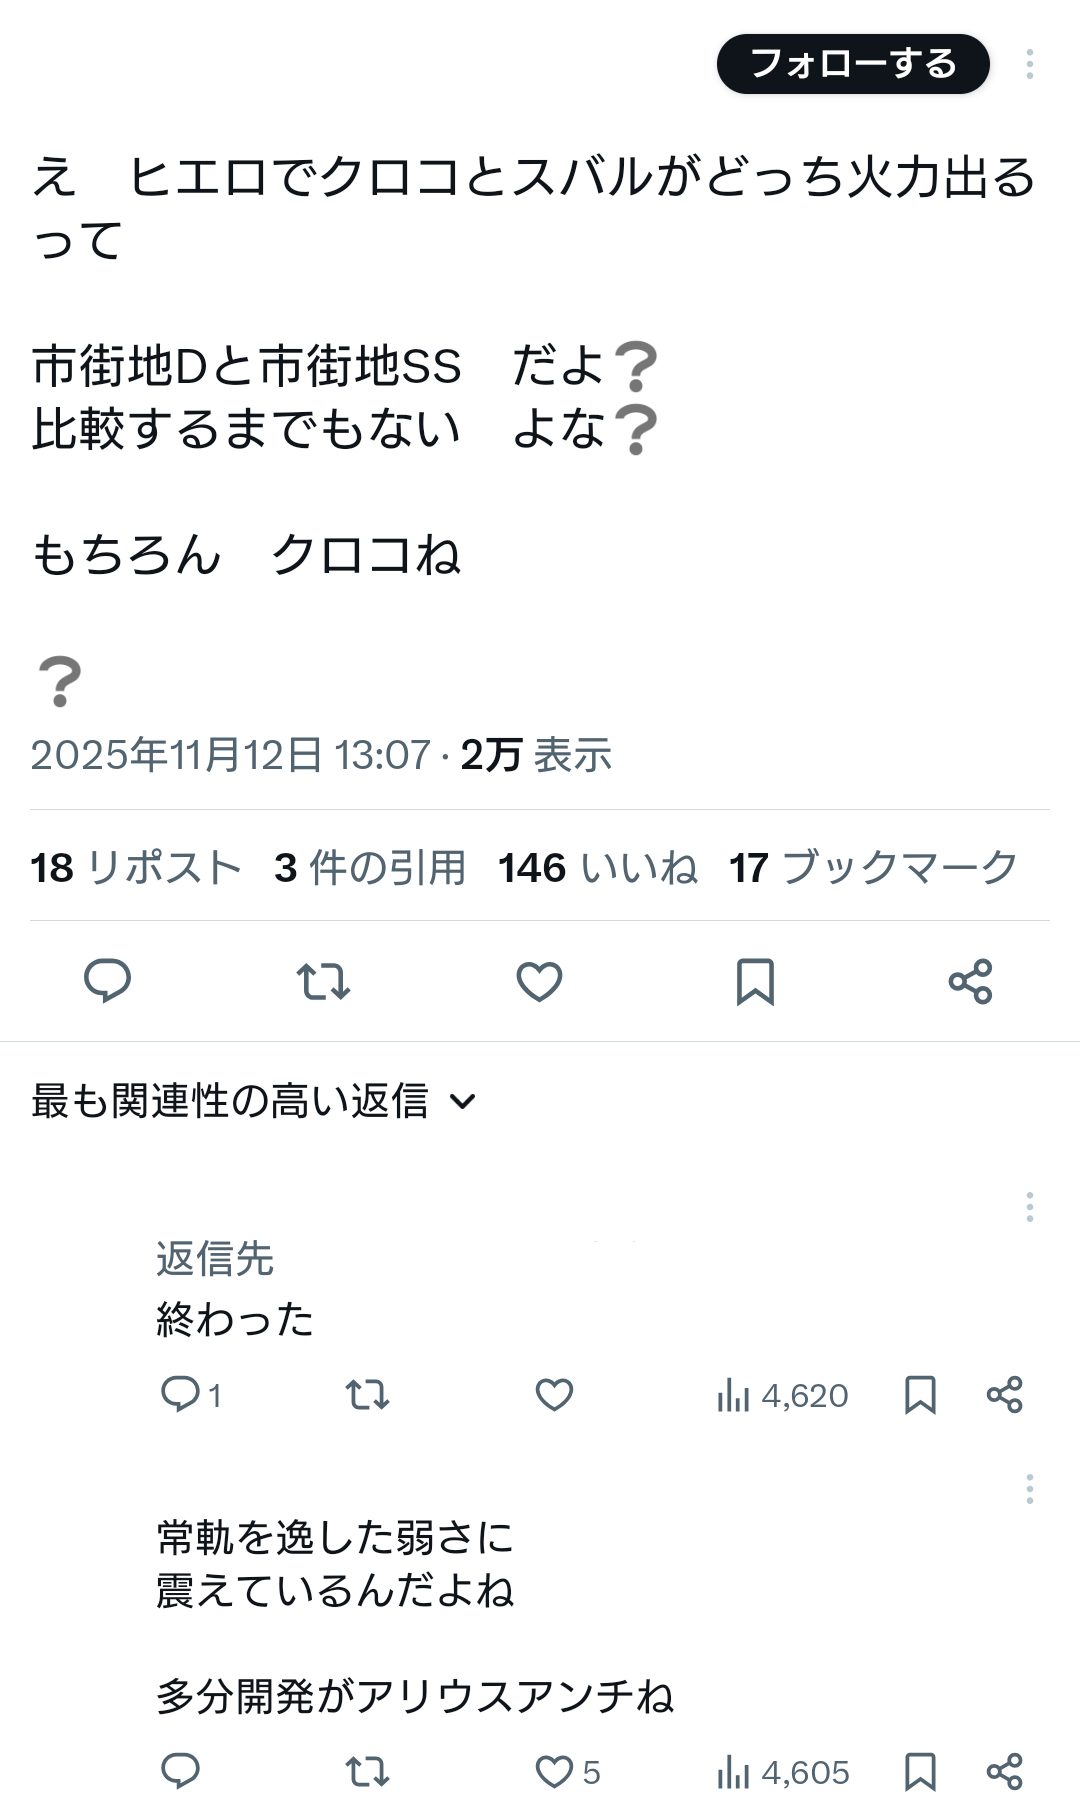Like the reply with 5 likes

pos(554,1772)
